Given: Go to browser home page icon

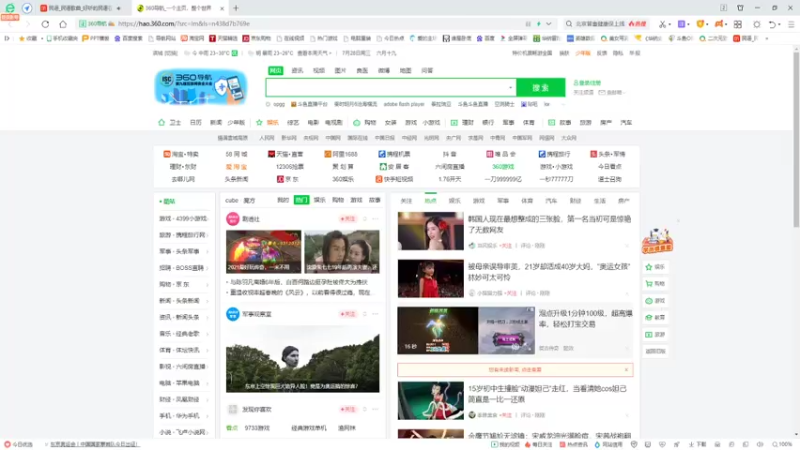Looking at the screenshot, I should (63, 24).
